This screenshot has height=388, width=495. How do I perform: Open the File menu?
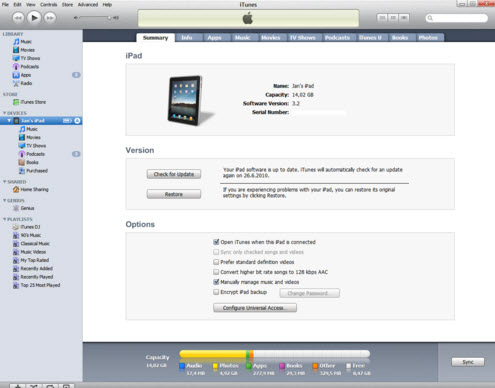click(5, 4)
